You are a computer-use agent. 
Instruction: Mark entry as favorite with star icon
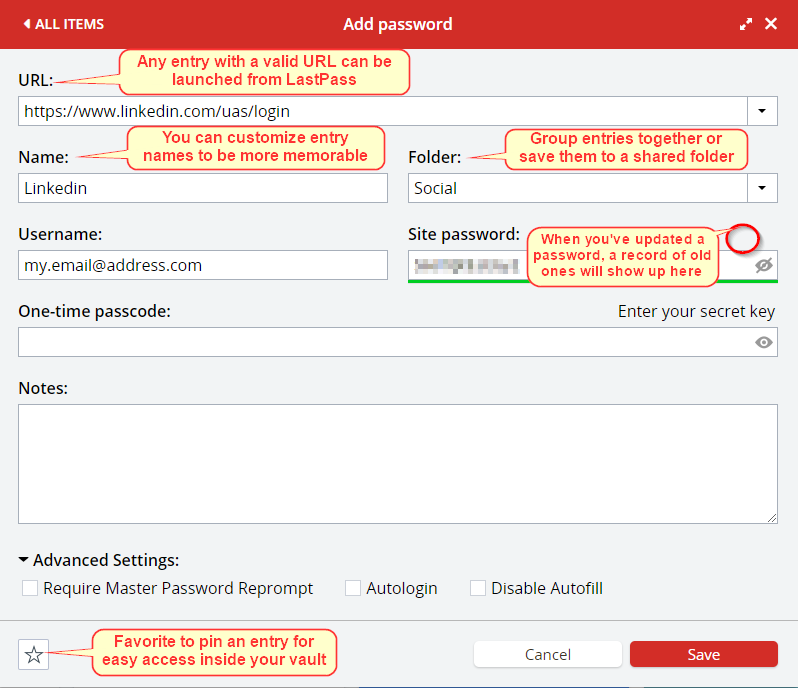click(34, 654)
